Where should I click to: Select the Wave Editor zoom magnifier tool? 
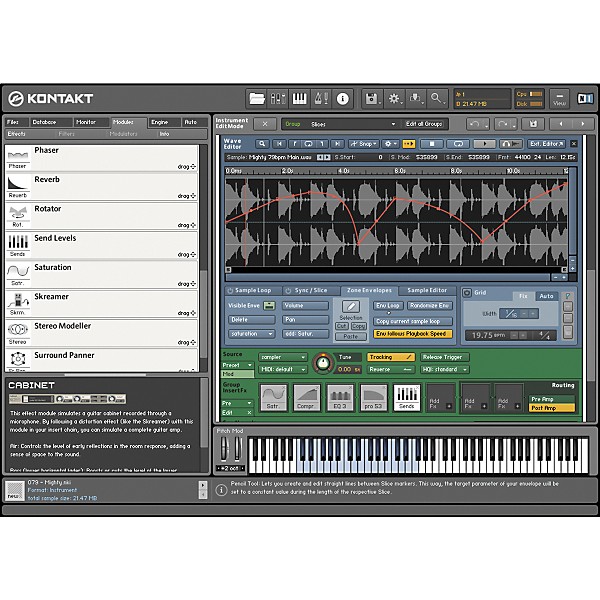point(262,144)
